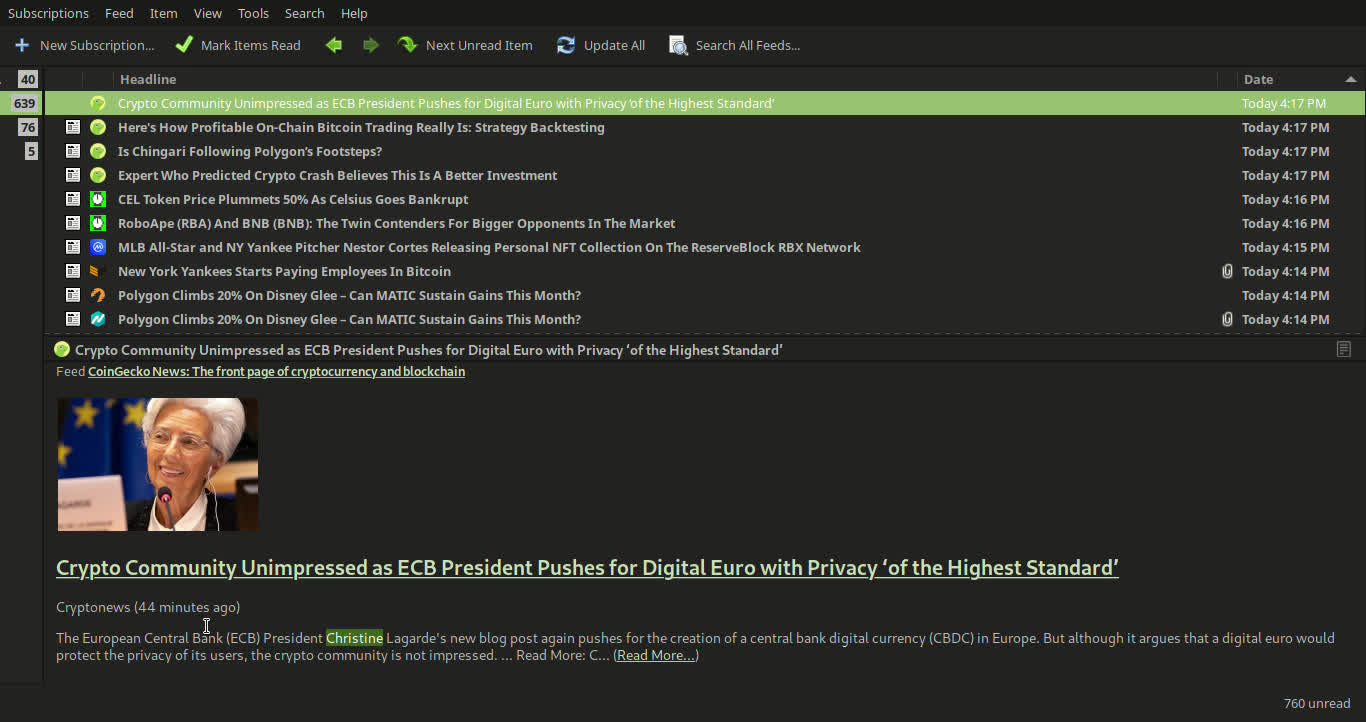The width and height of the screenshot is (1366, 722).
Task: Click orange favicon on first Polygon Climbs row
Action: (x=98, y=295)
